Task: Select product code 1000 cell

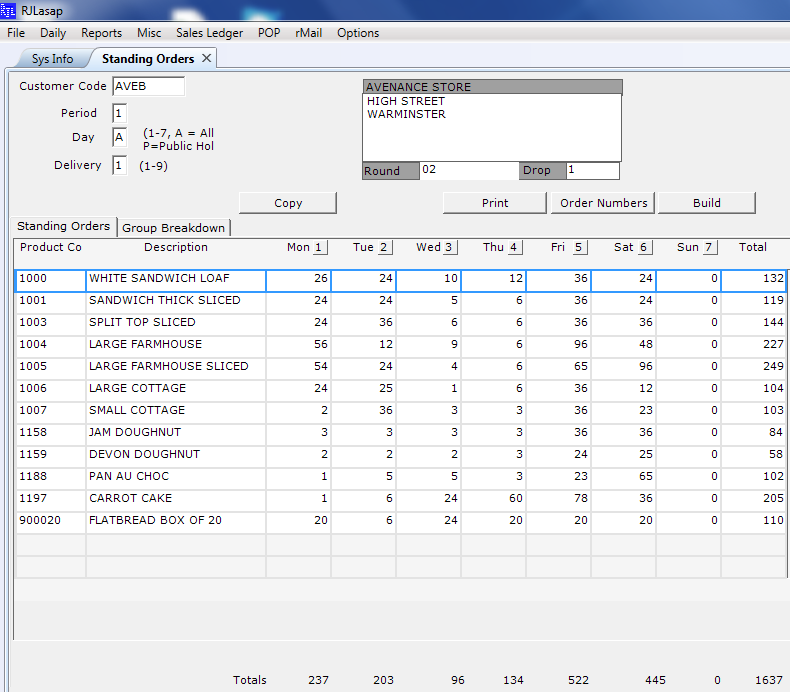Action: point(51,280)
